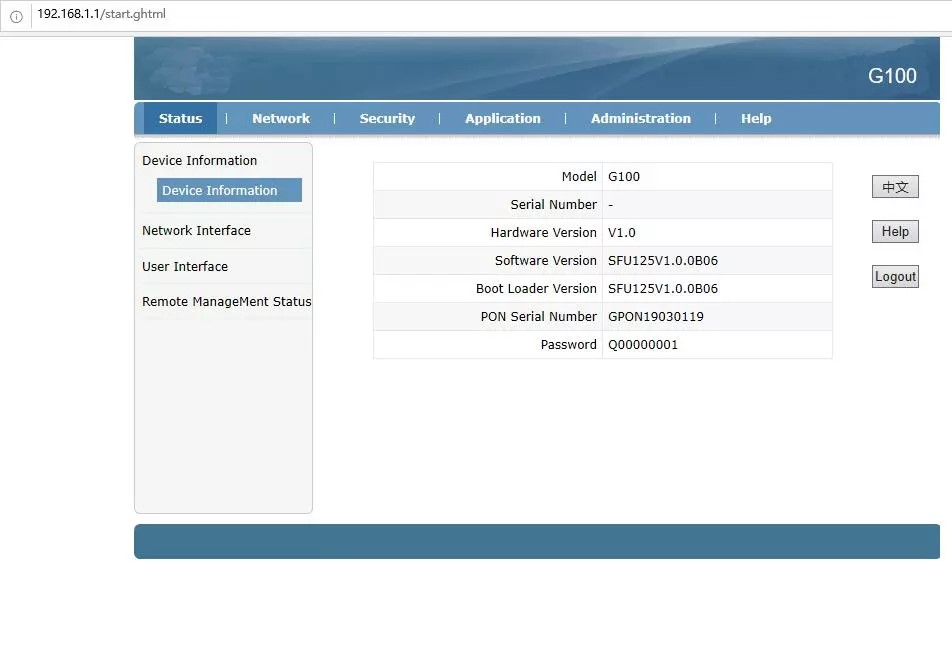Click the Password label in table

coord(568,344)
